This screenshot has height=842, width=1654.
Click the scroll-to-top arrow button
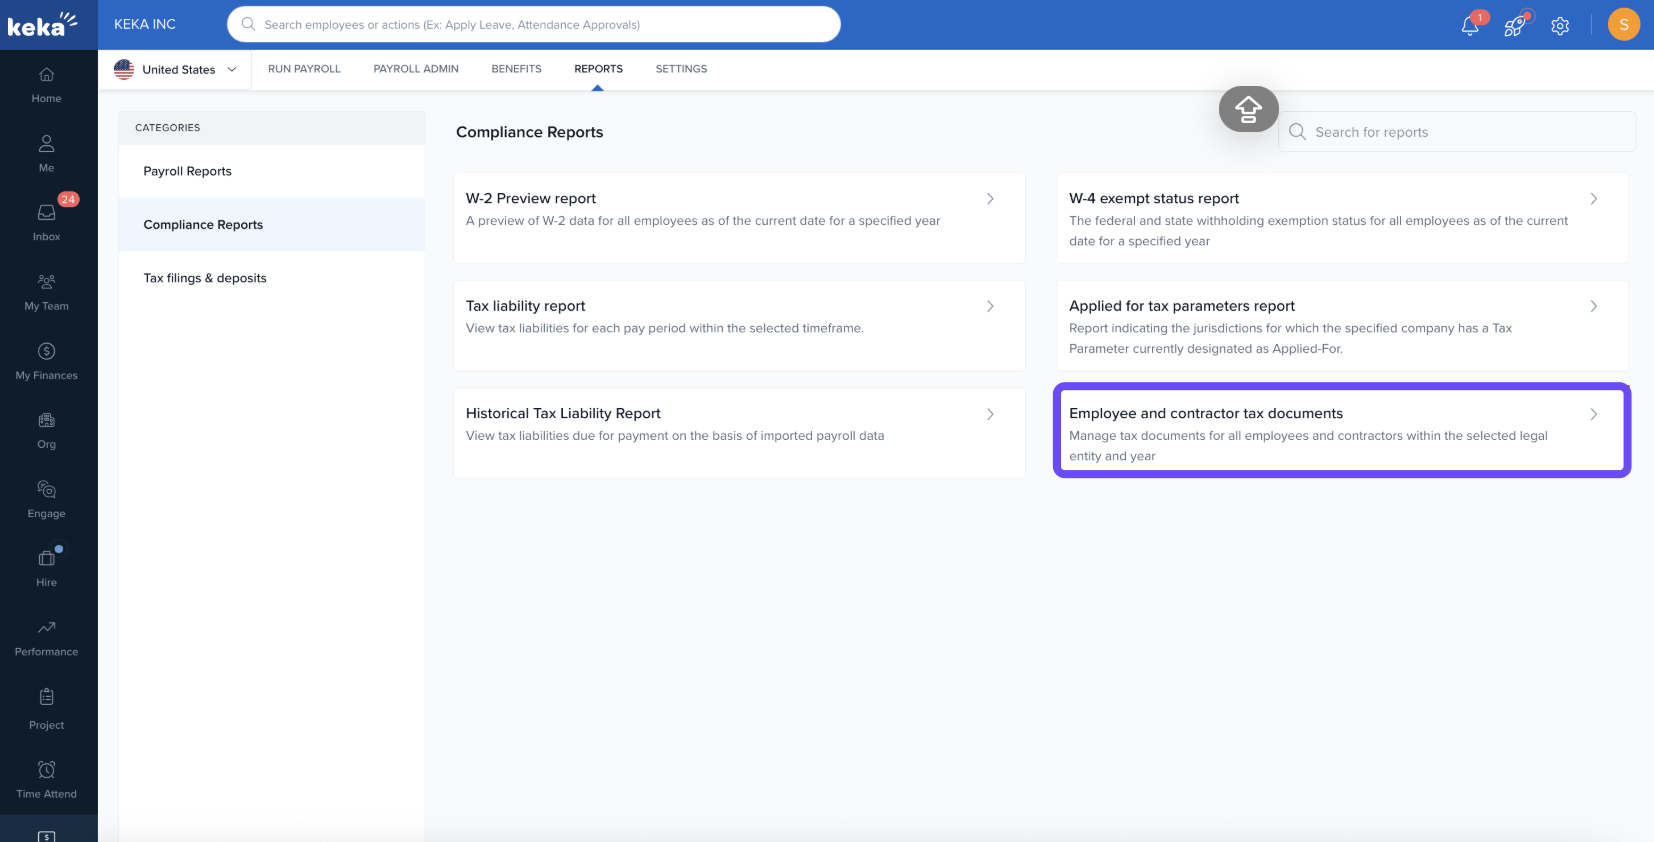pos(1248,109)
